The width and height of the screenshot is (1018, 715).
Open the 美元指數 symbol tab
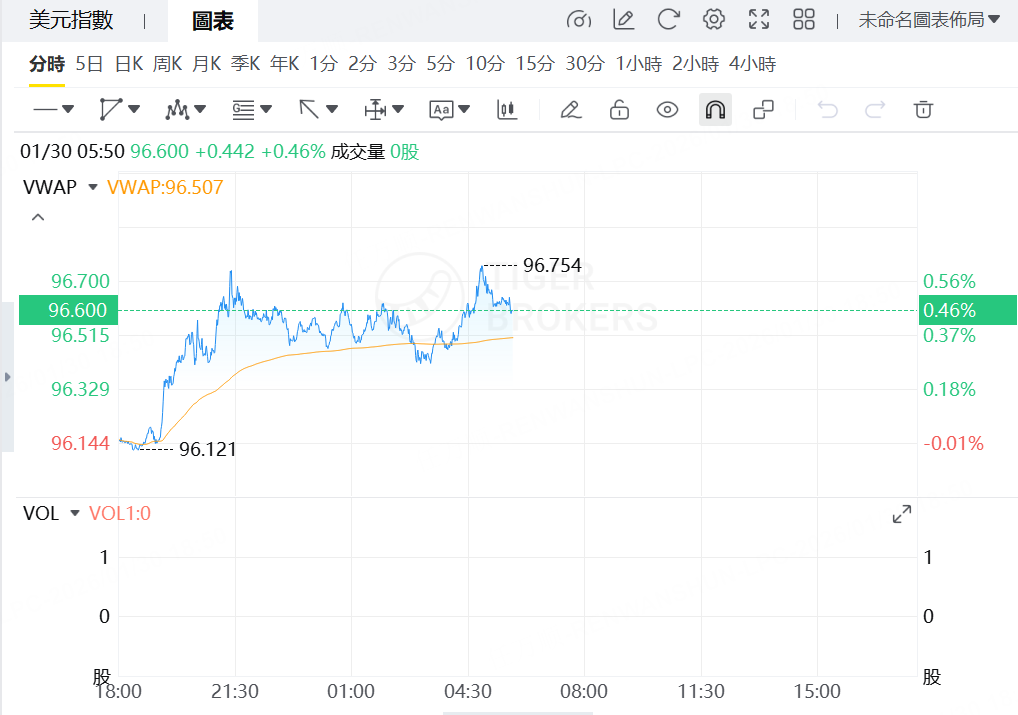pyautogui.click(x=71, y=20)
